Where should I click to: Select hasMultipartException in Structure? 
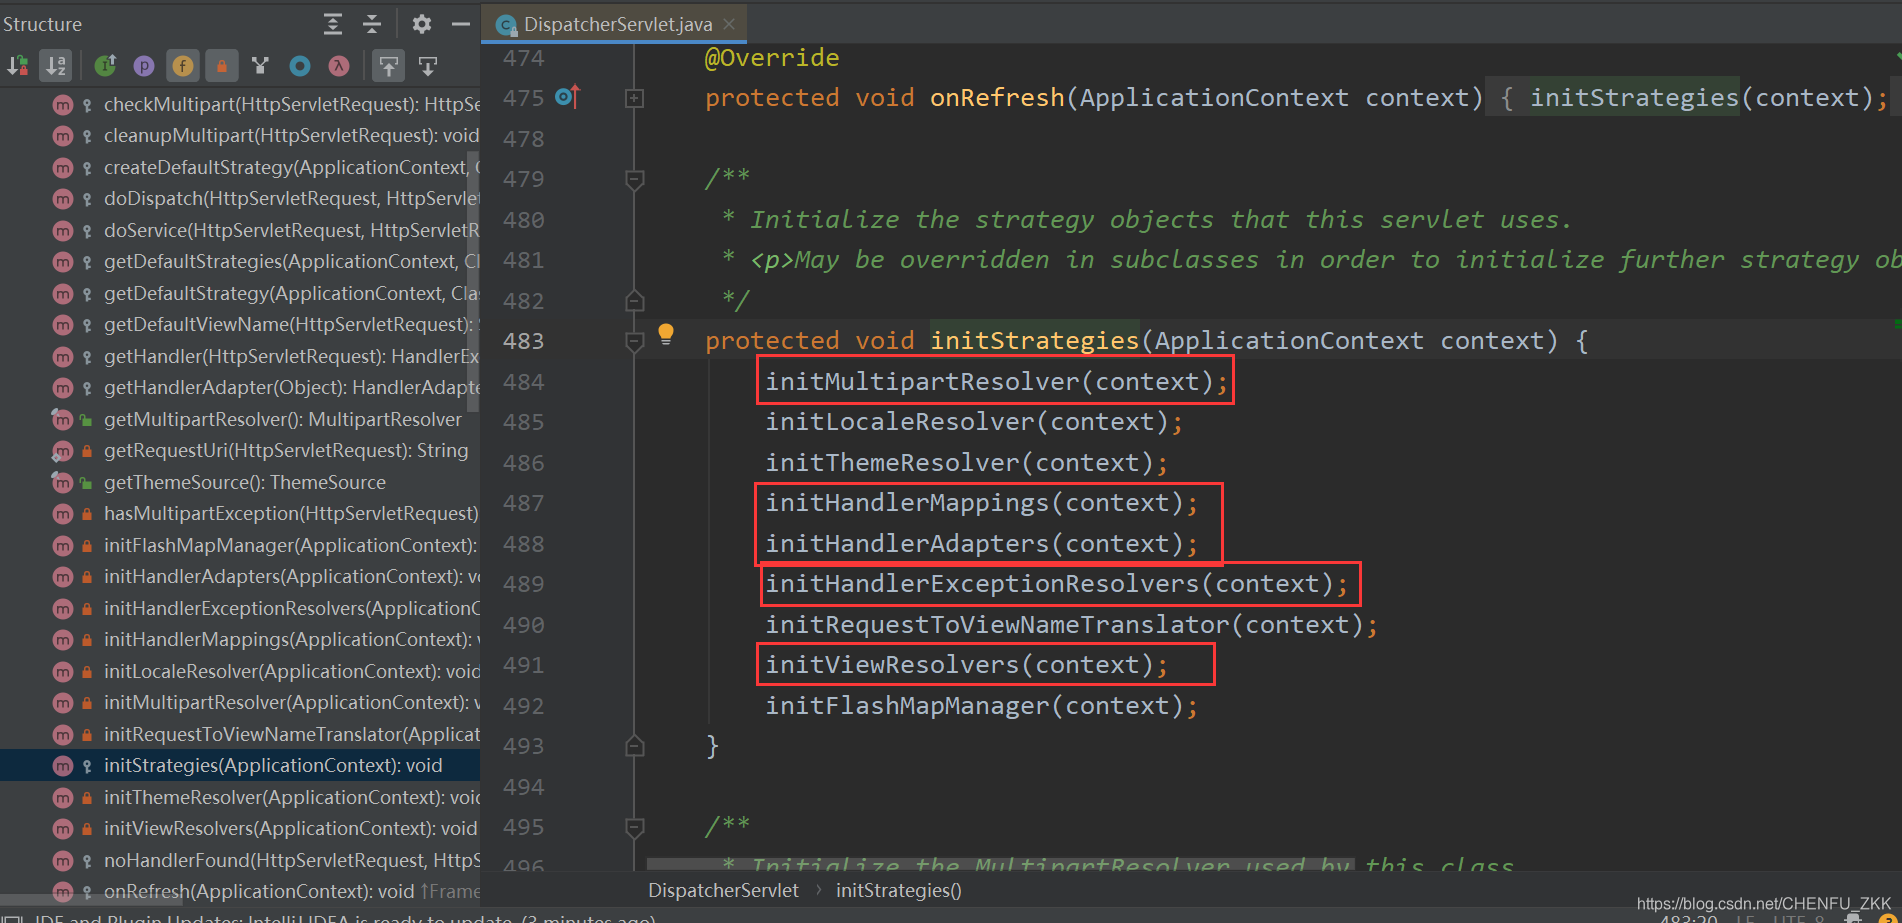click(240, 513)
